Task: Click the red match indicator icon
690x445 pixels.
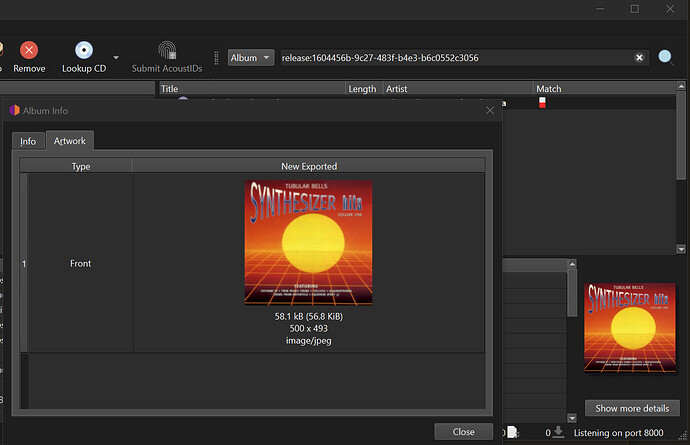Action: point(542,103)
